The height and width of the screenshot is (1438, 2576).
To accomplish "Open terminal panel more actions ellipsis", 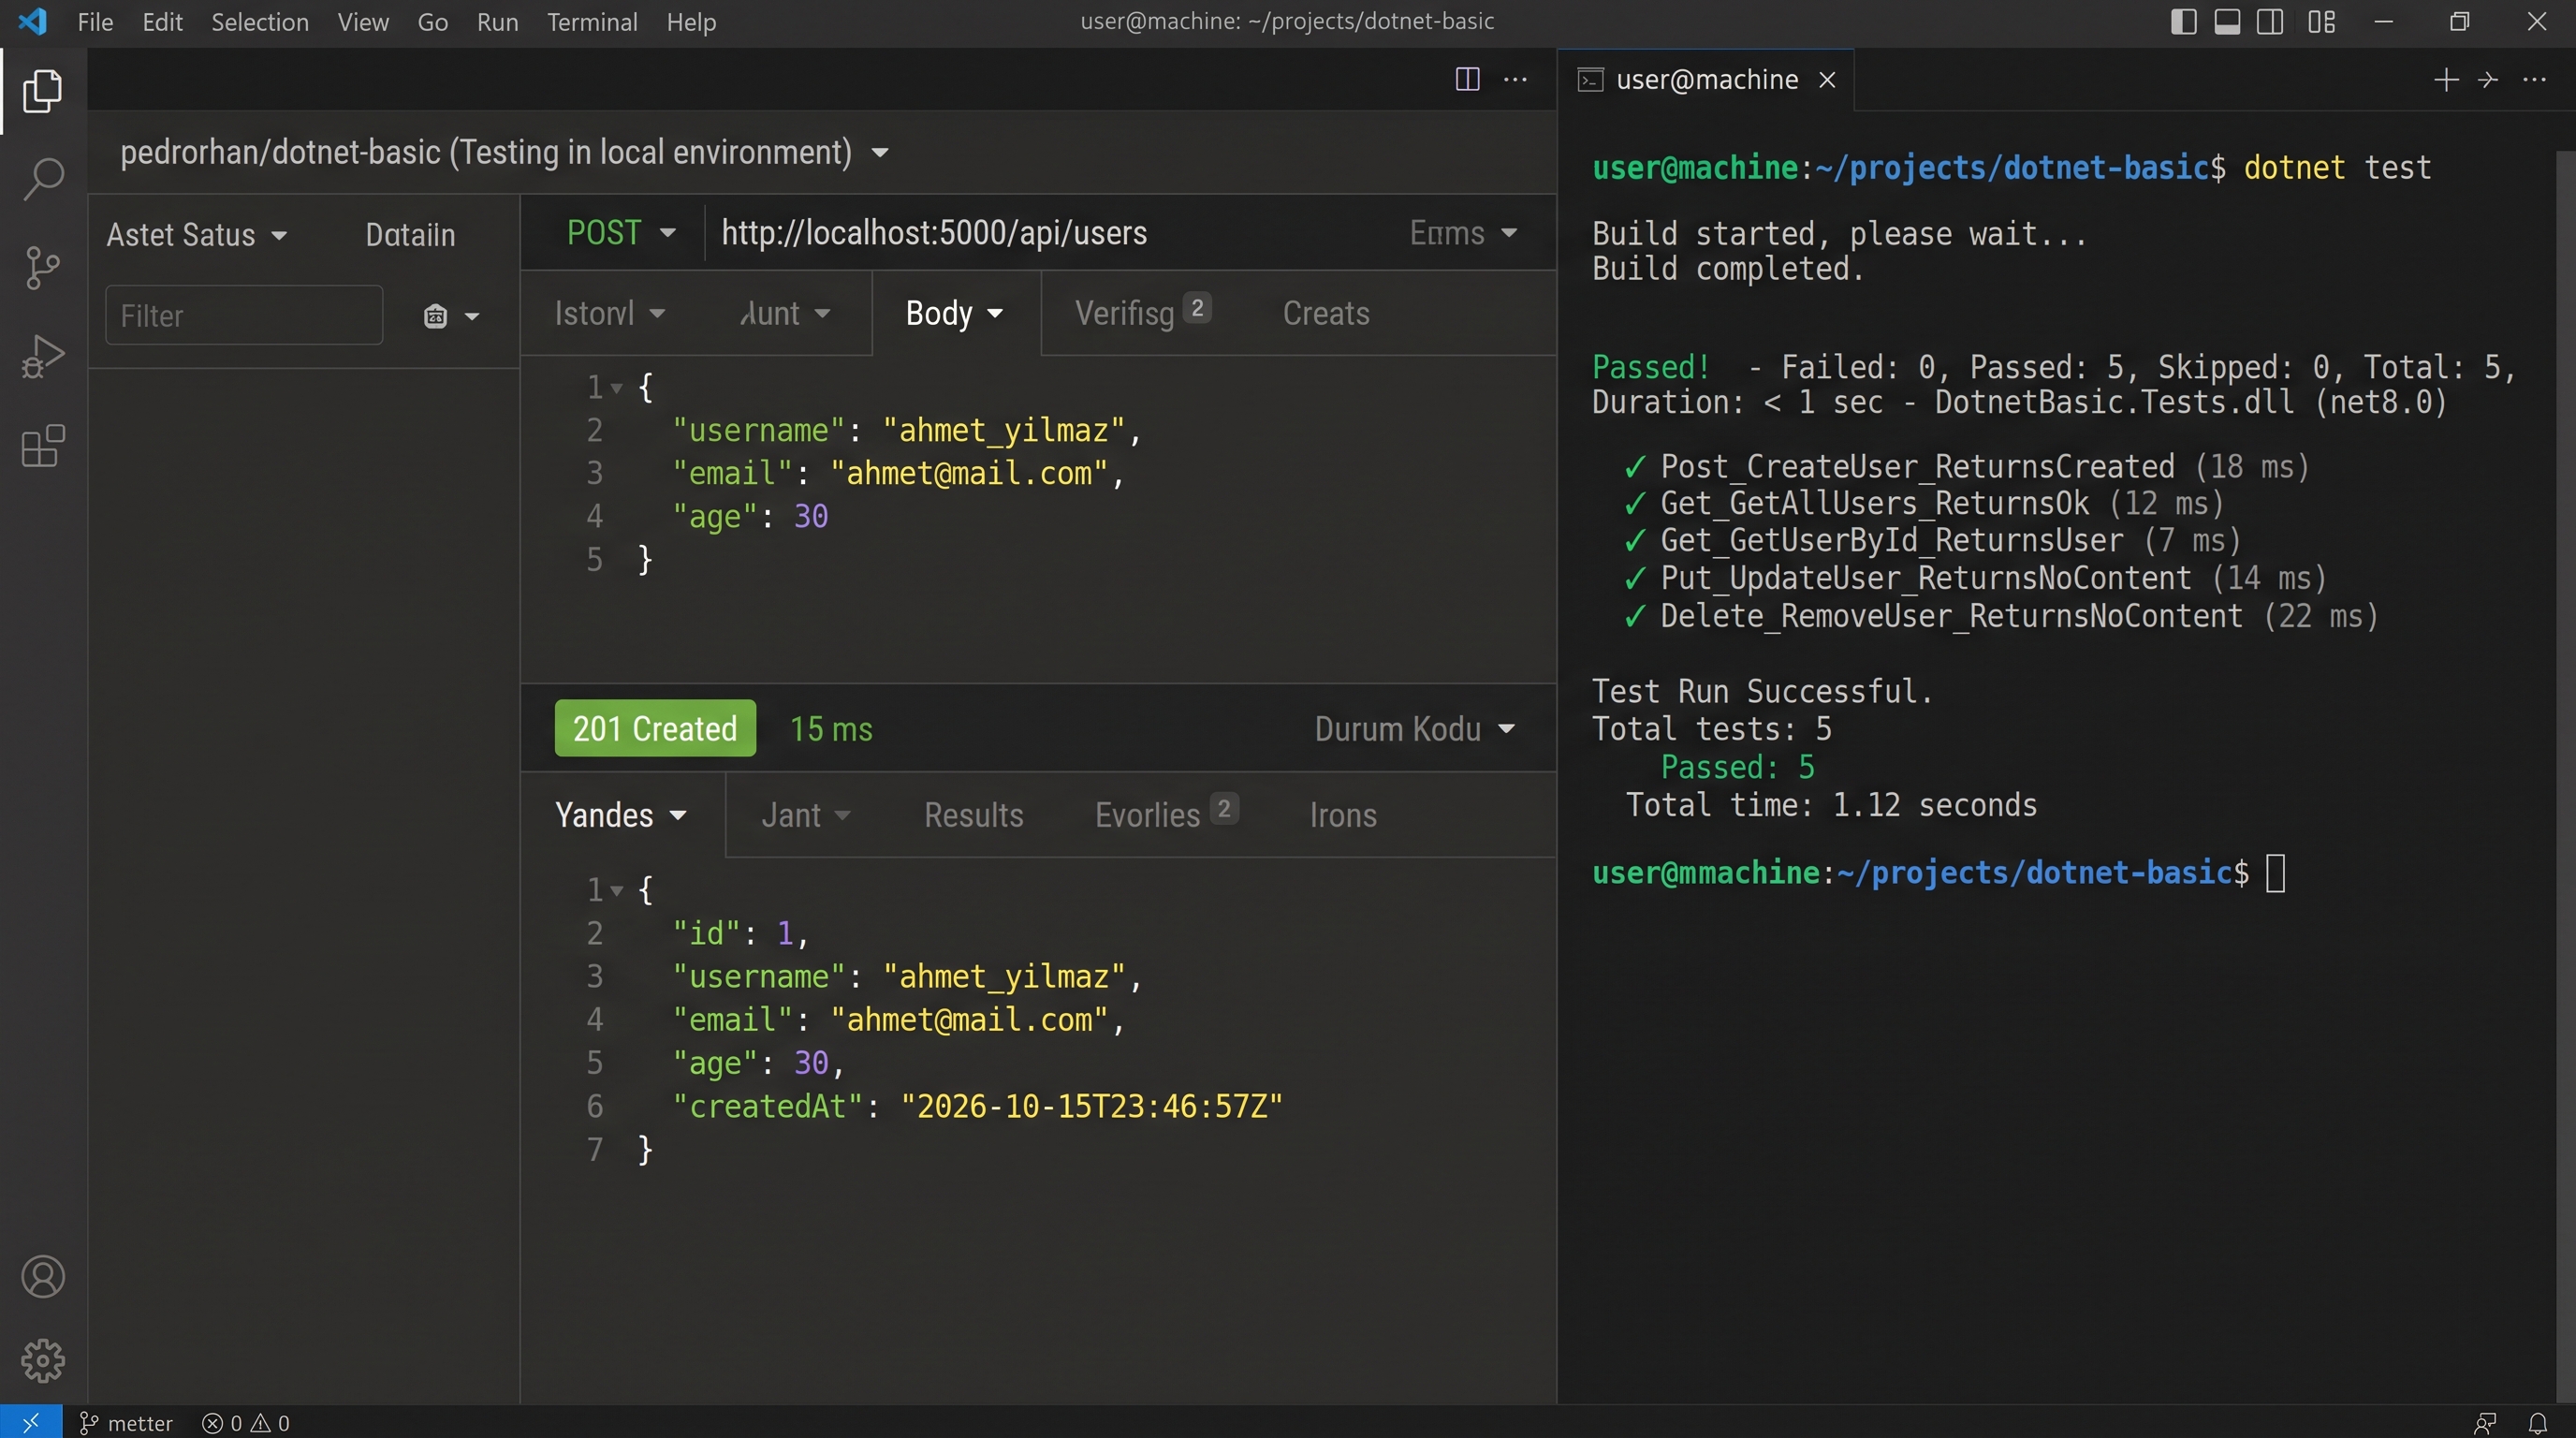I will click(x=2534, y=79).
